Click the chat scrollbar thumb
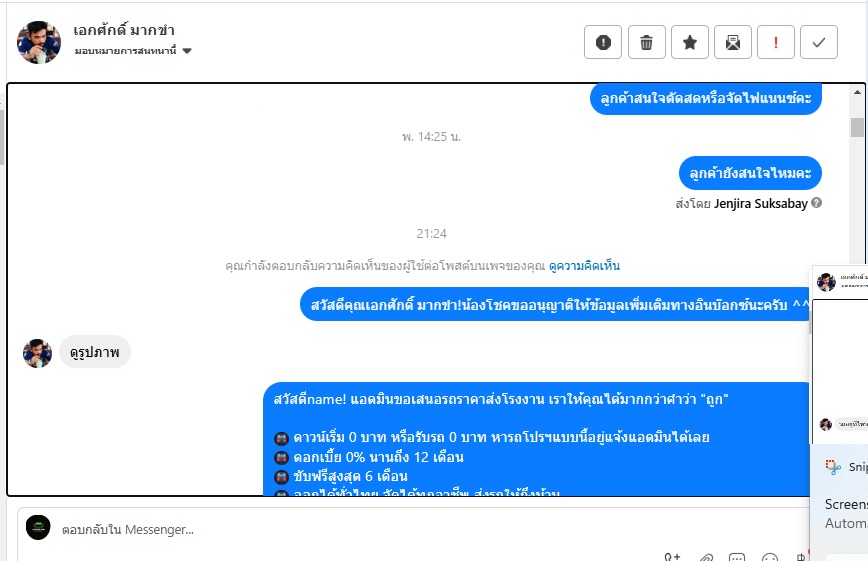 857,127
